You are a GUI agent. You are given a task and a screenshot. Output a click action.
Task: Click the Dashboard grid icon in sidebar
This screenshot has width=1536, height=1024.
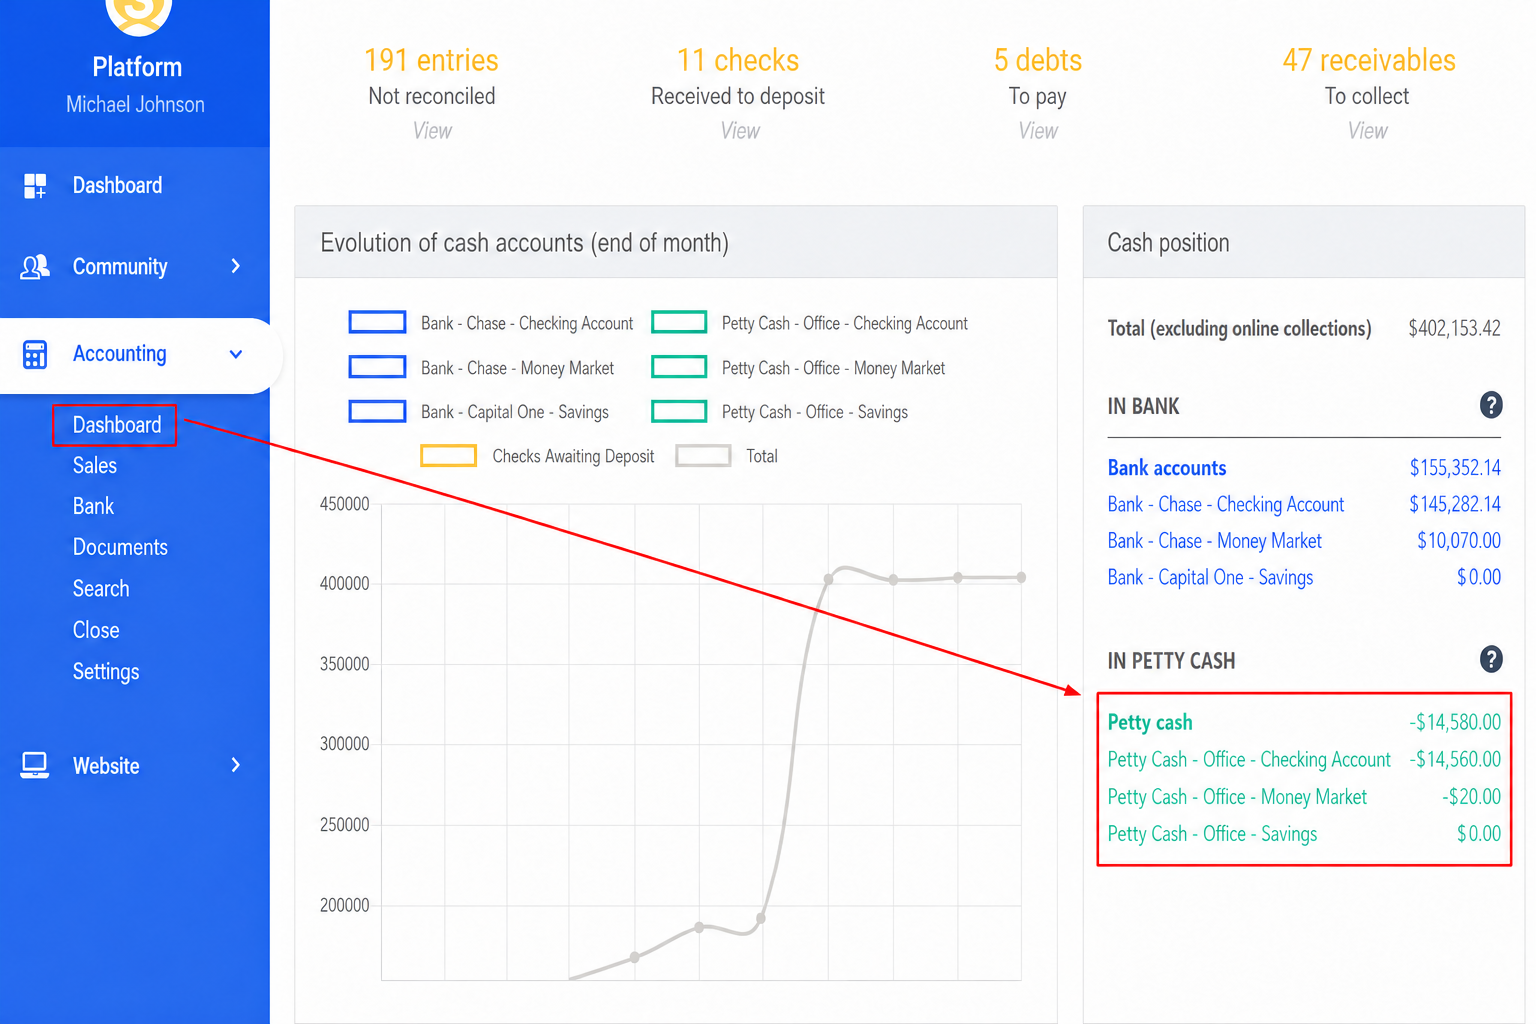(35, 185)
